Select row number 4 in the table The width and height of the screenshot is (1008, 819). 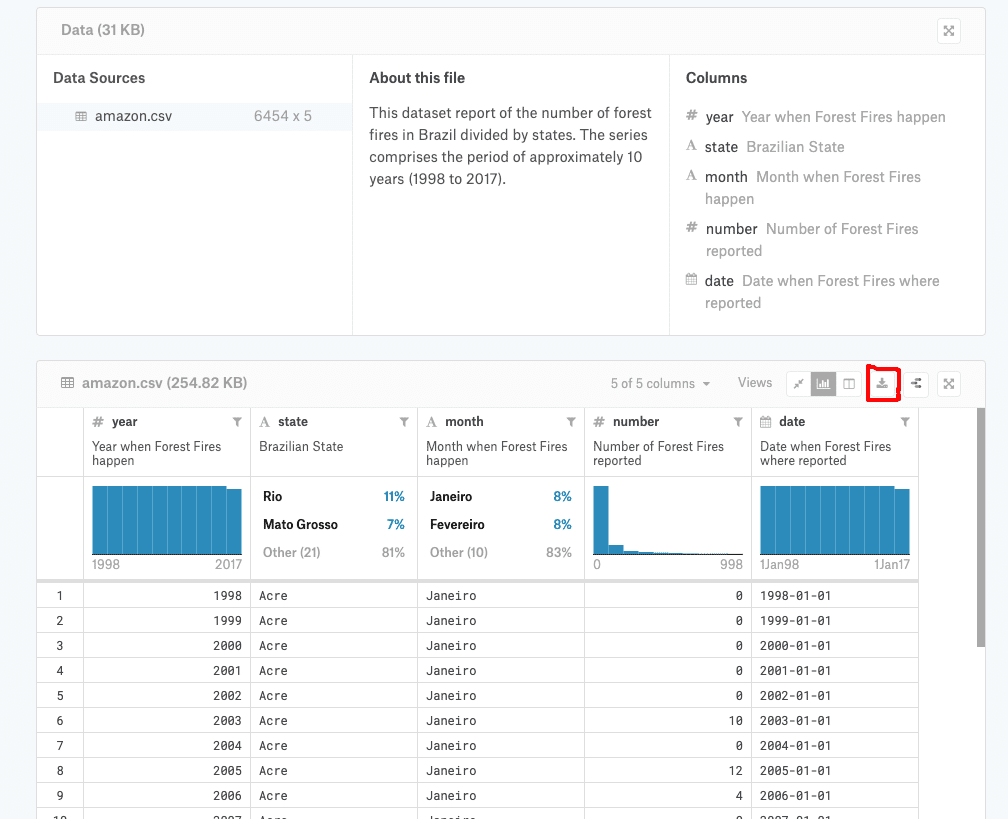point(60,670)
